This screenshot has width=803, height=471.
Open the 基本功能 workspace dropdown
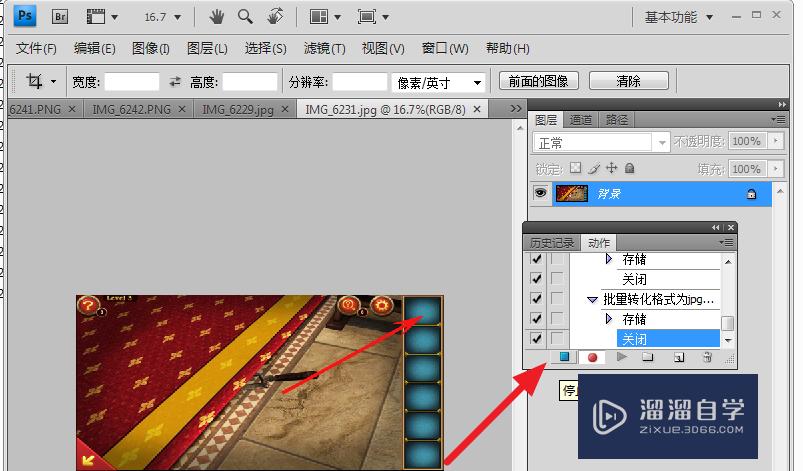point(709,17)
